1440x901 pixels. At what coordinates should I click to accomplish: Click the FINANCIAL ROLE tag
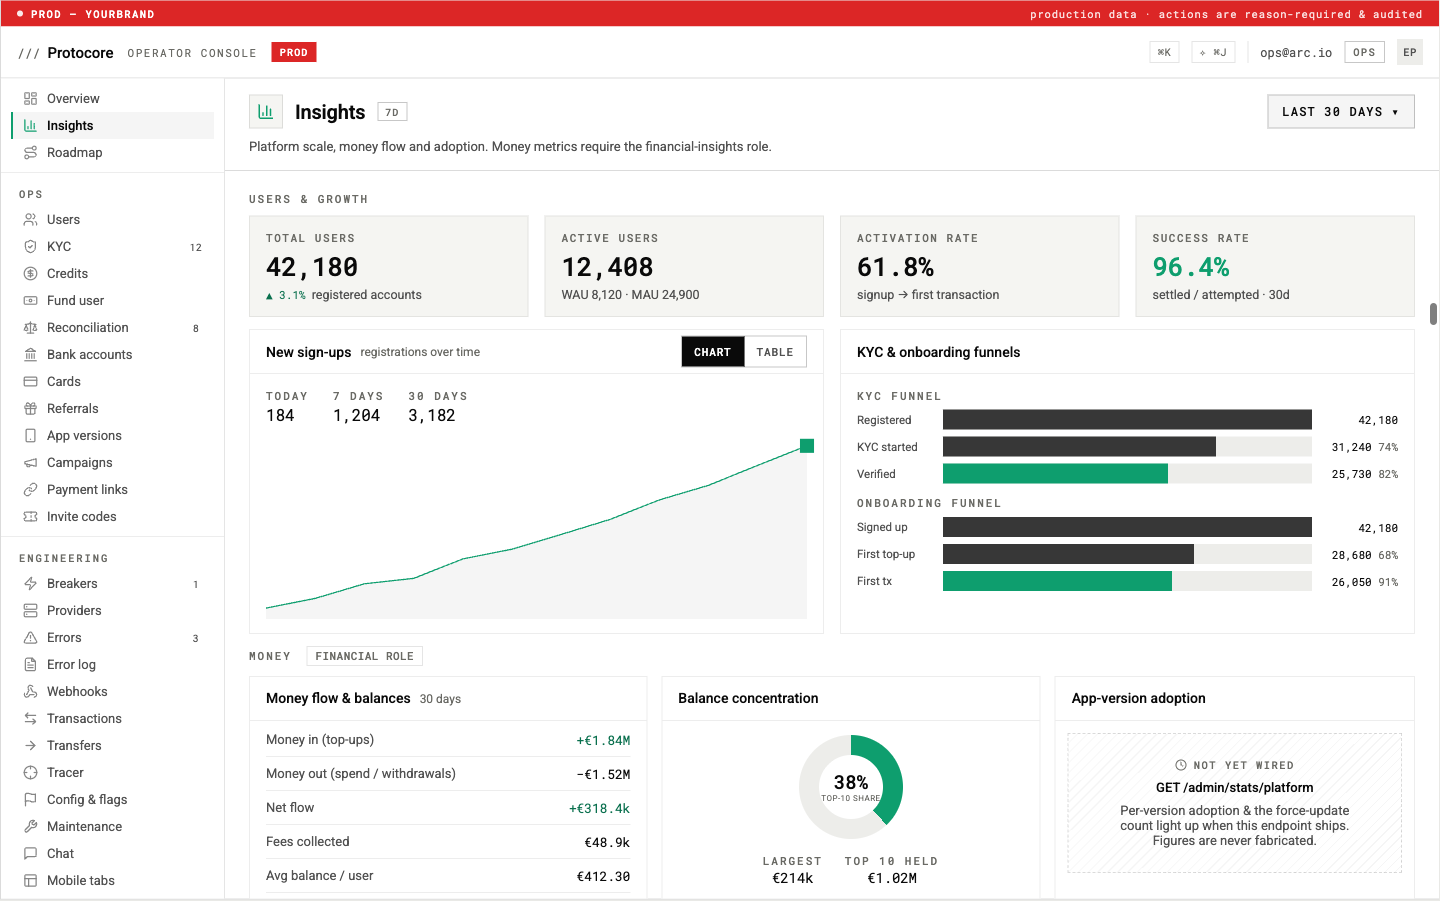[x=364, y=656]
